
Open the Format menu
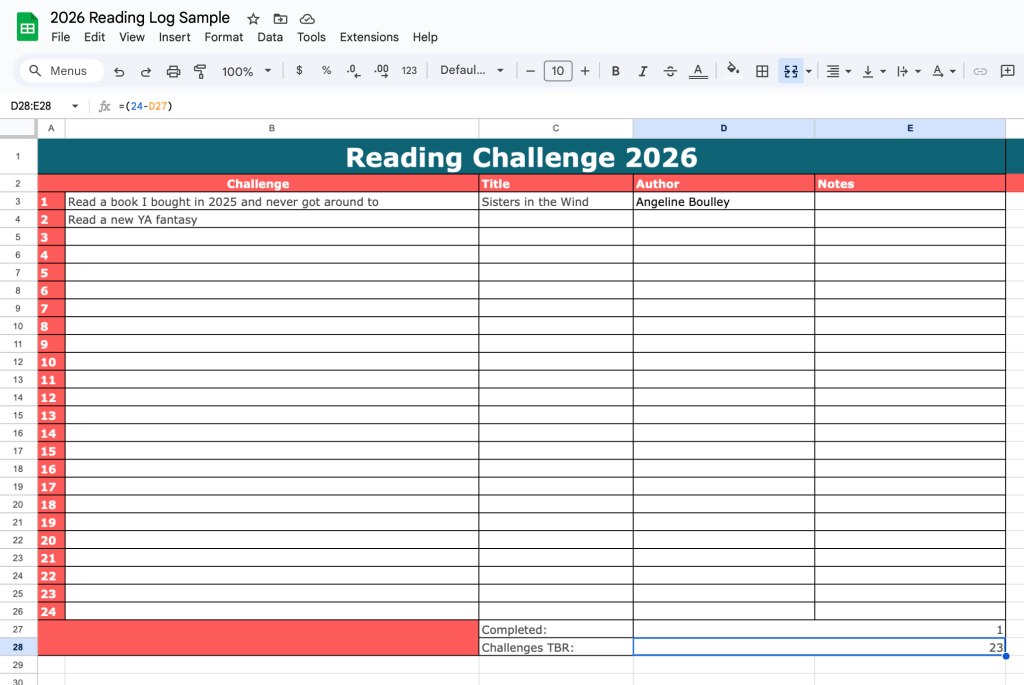(x=223, y=37)
